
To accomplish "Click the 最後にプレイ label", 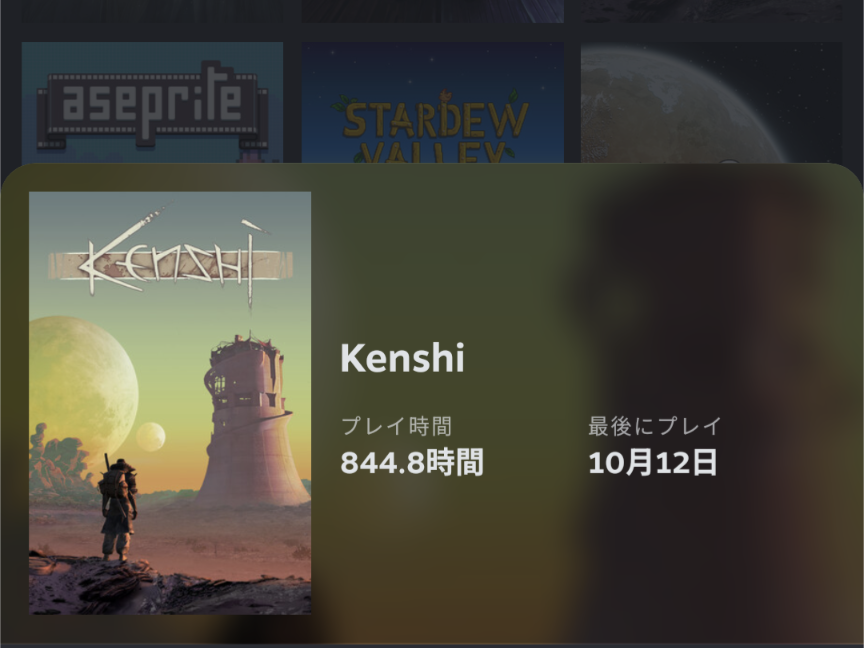I will 655,426.
